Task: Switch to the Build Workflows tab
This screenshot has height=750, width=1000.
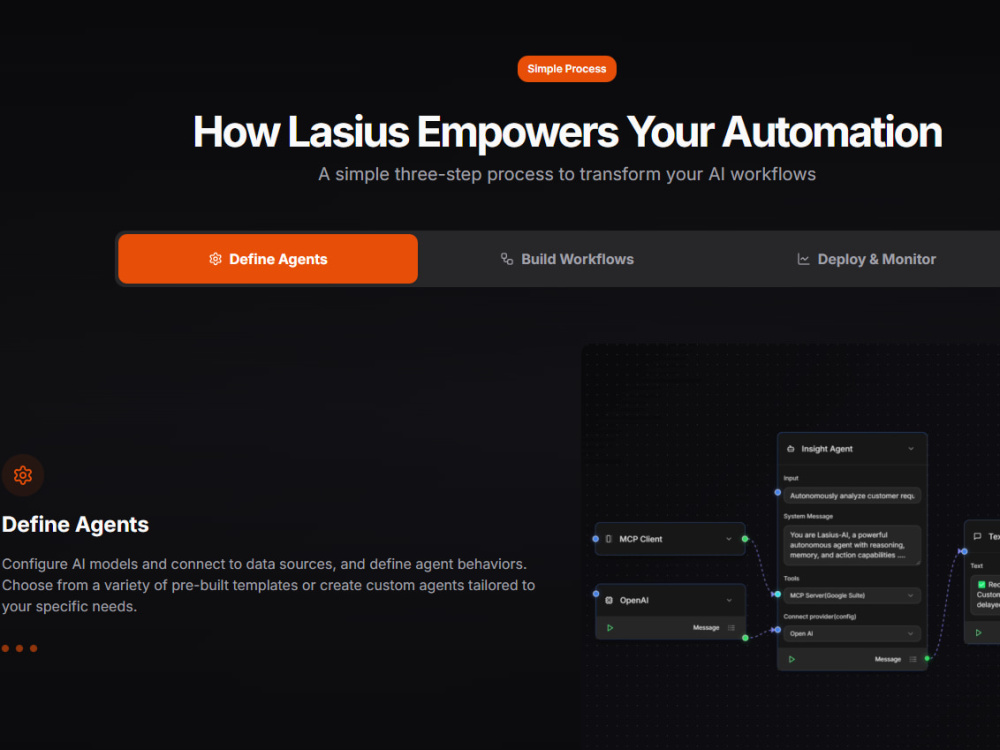Action: pyautogui.click(x=567, y=259)
